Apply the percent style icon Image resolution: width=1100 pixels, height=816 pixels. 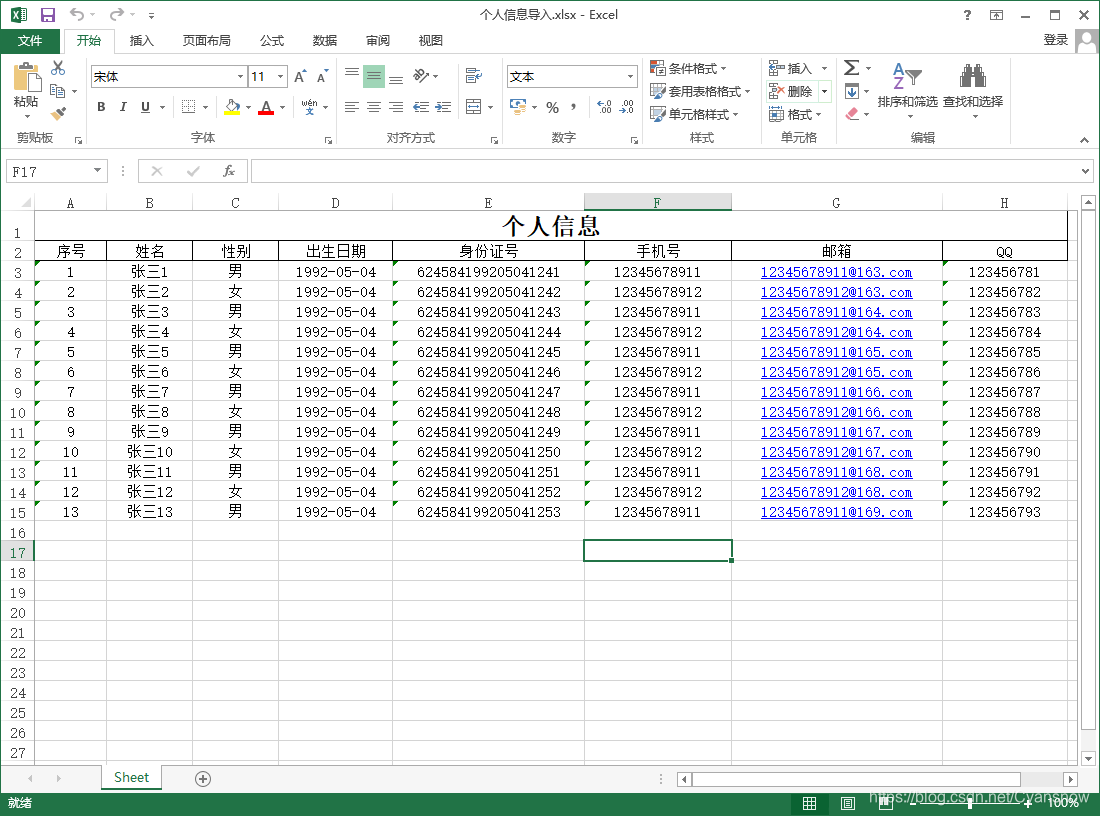pos(553,107)
